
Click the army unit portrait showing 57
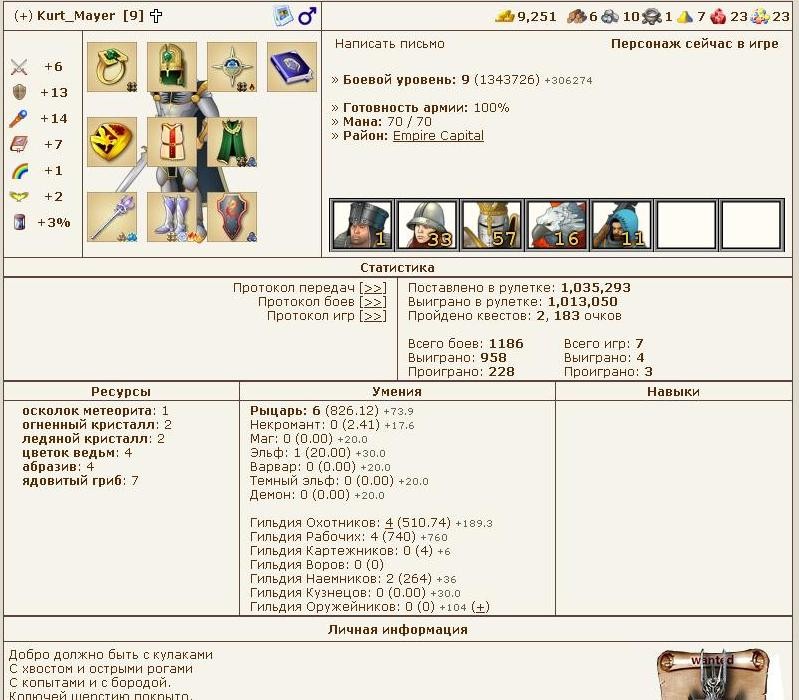pos(491,225)
